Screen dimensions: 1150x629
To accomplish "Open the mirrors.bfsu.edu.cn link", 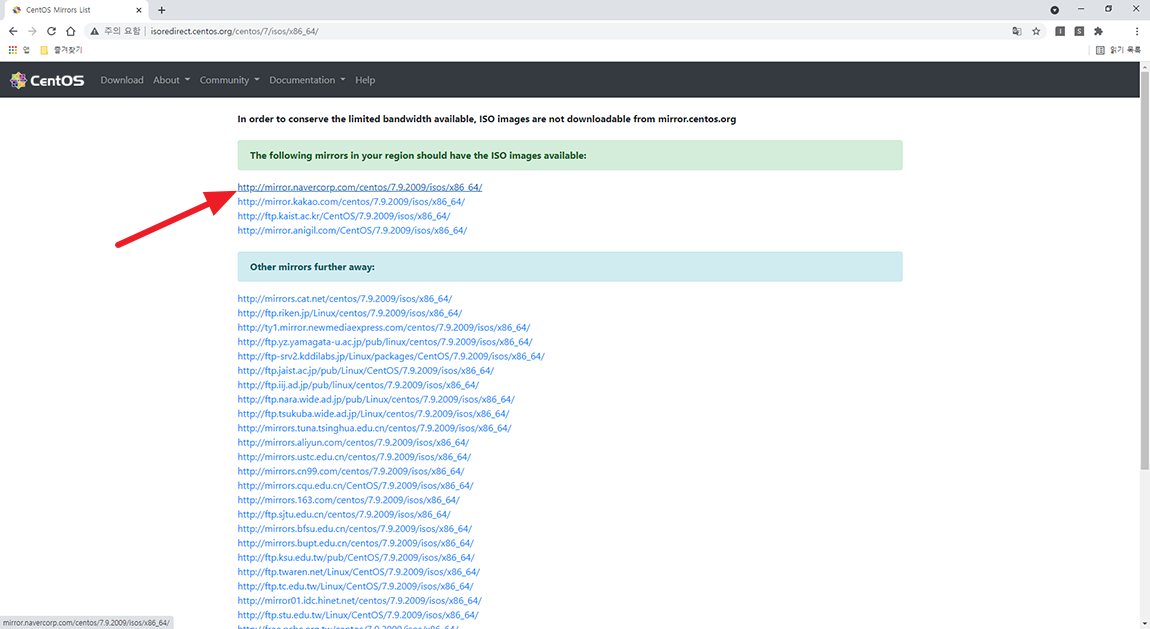I will point(355,529).
